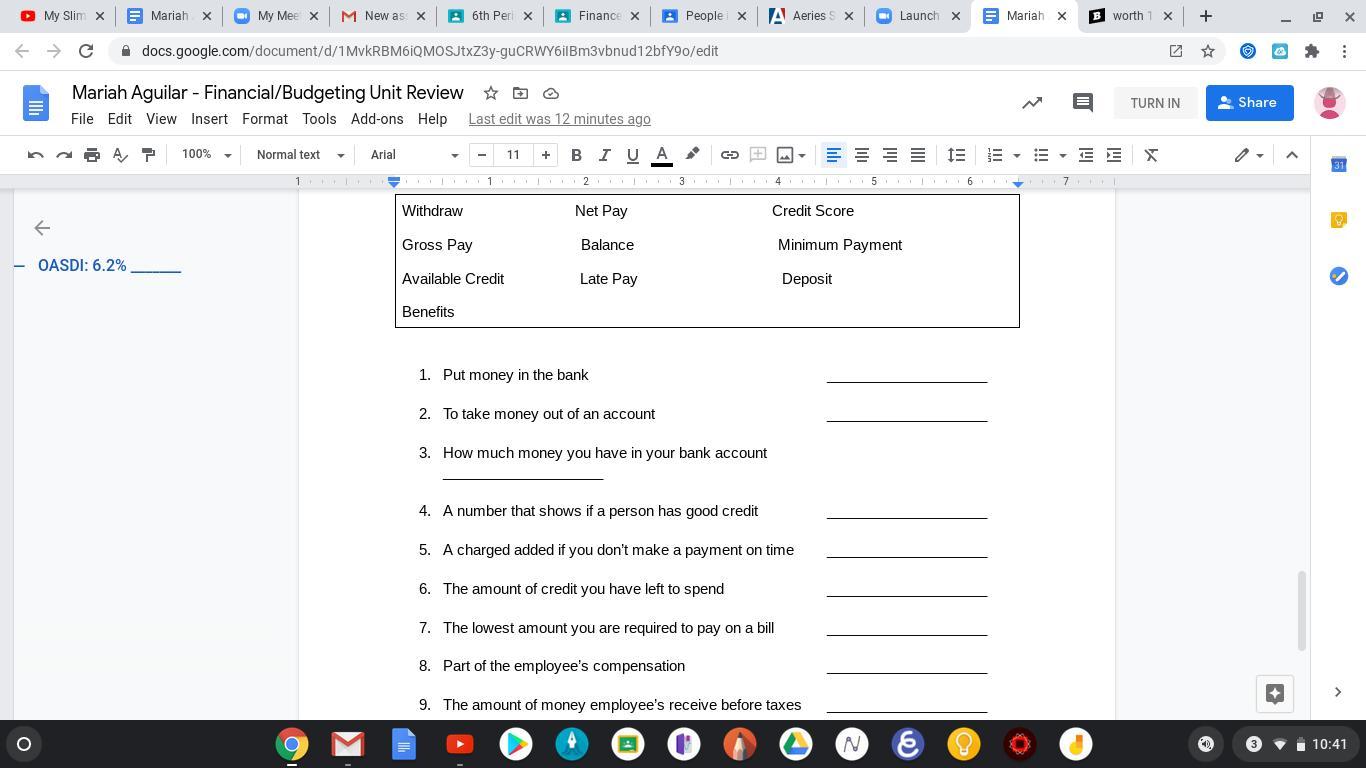Click the Clear formatting icon

1151,155
